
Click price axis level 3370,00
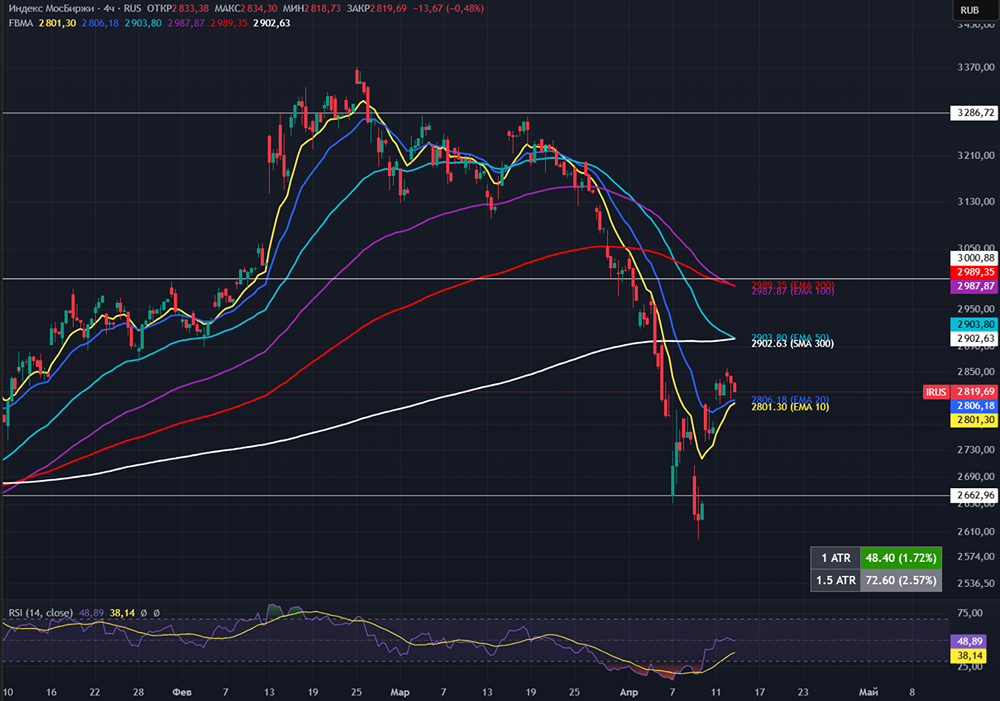976,67
